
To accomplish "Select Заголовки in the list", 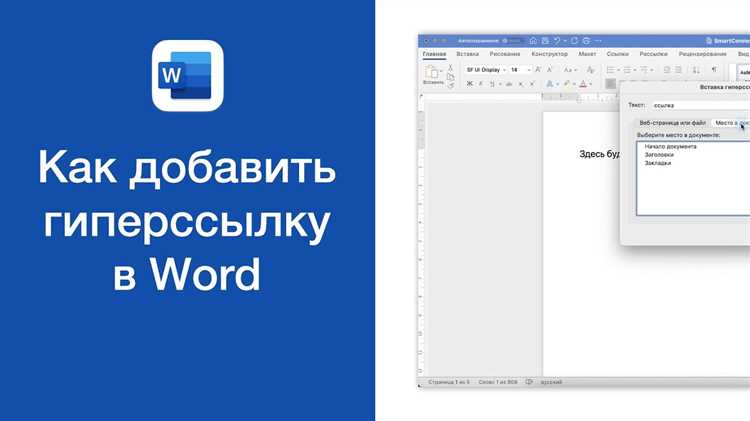I will click(659, 155).
